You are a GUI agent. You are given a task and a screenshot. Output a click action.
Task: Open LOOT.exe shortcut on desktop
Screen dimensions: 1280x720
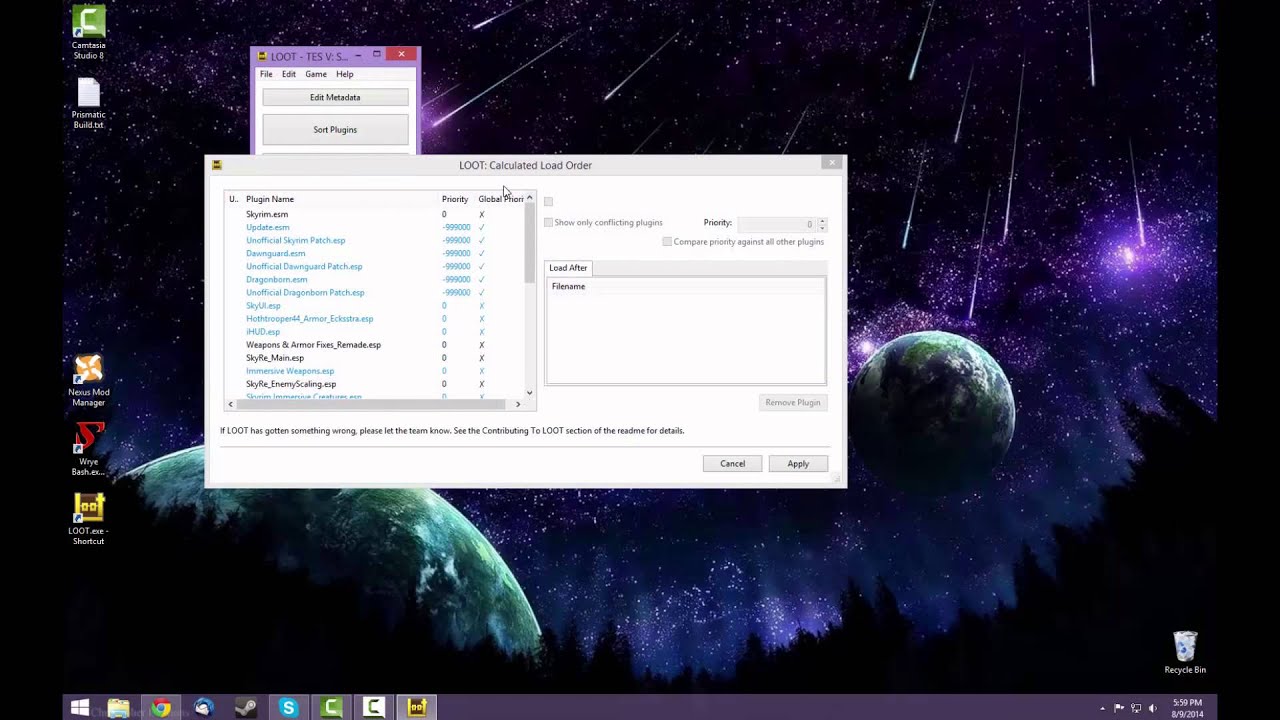[x=88, y=519]
